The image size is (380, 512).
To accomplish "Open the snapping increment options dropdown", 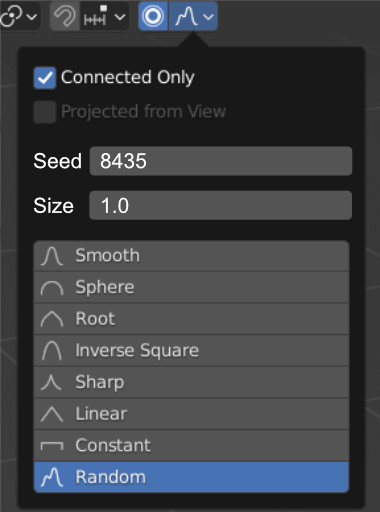I will [x=104, y=16].
